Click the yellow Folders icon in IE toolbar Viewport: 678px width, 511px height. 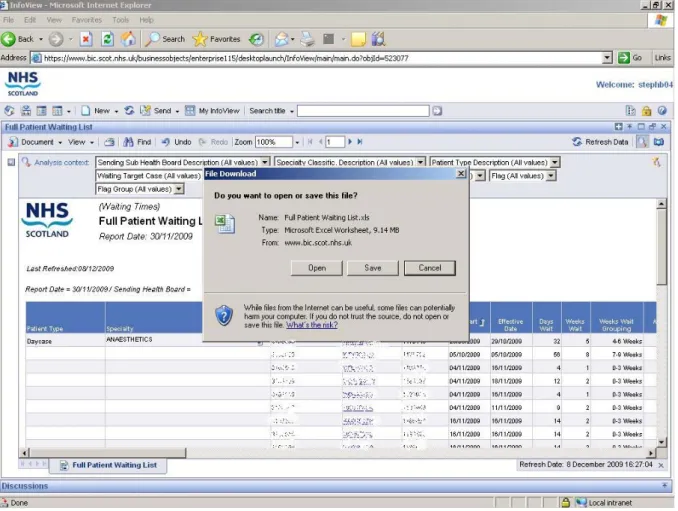click(358, 39)
